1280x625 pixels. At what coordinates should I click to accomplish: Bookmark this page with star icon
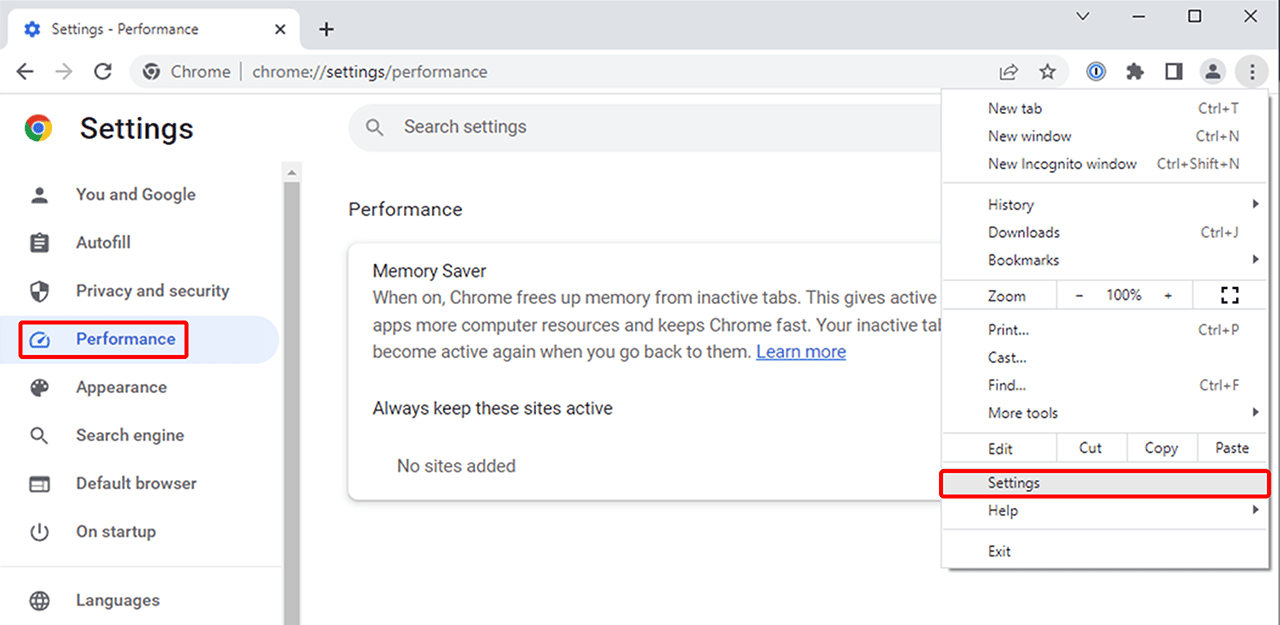pyautogui.click(x=1047, y=72)
